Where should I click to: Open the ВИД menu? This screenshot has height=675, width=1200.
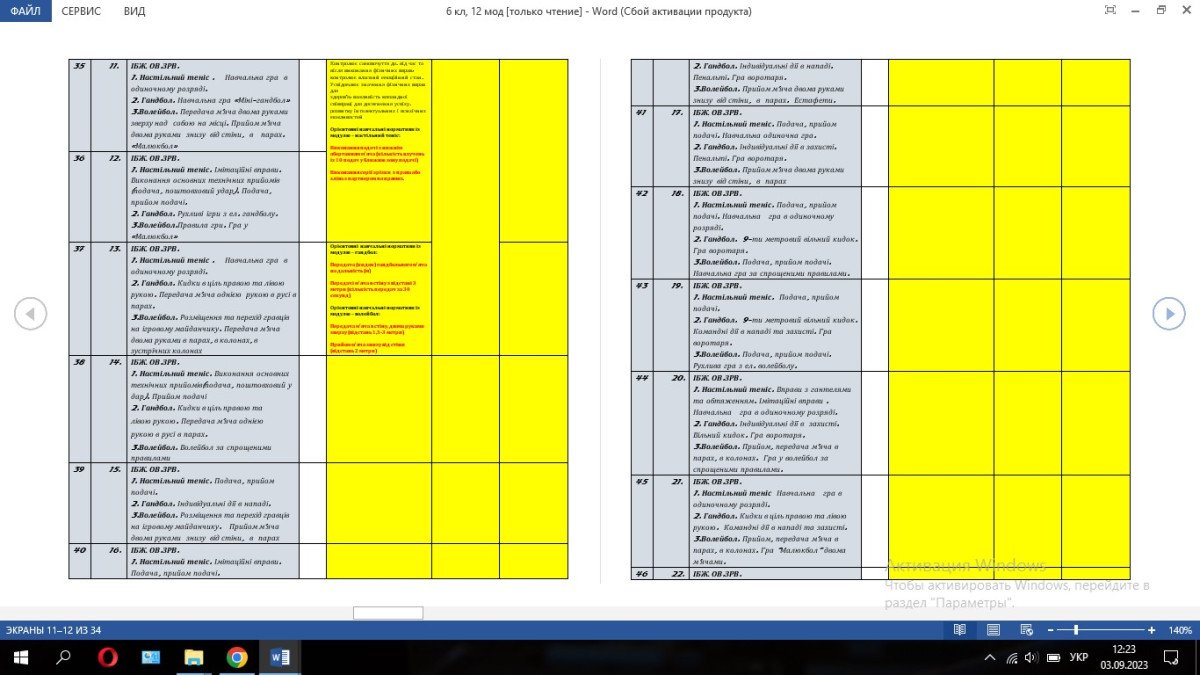(134, 10)
